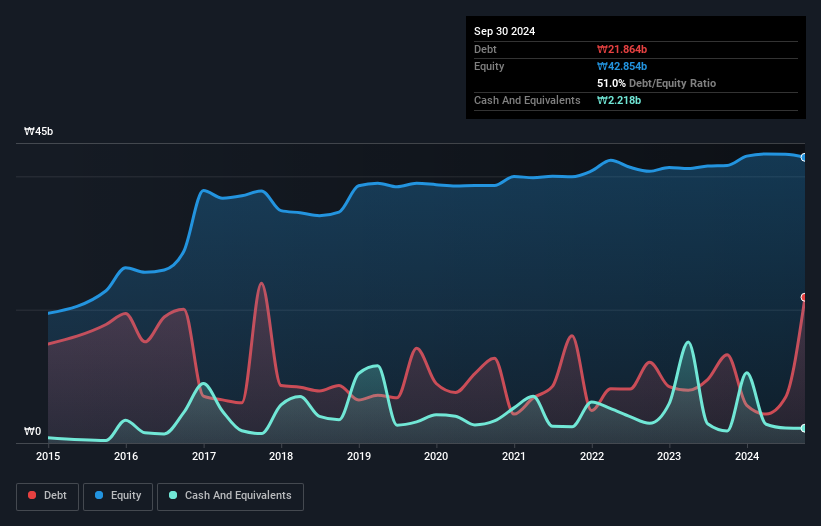821x526 pixels.
Task: Click the Equity label in tooltip
Action: 489,66
